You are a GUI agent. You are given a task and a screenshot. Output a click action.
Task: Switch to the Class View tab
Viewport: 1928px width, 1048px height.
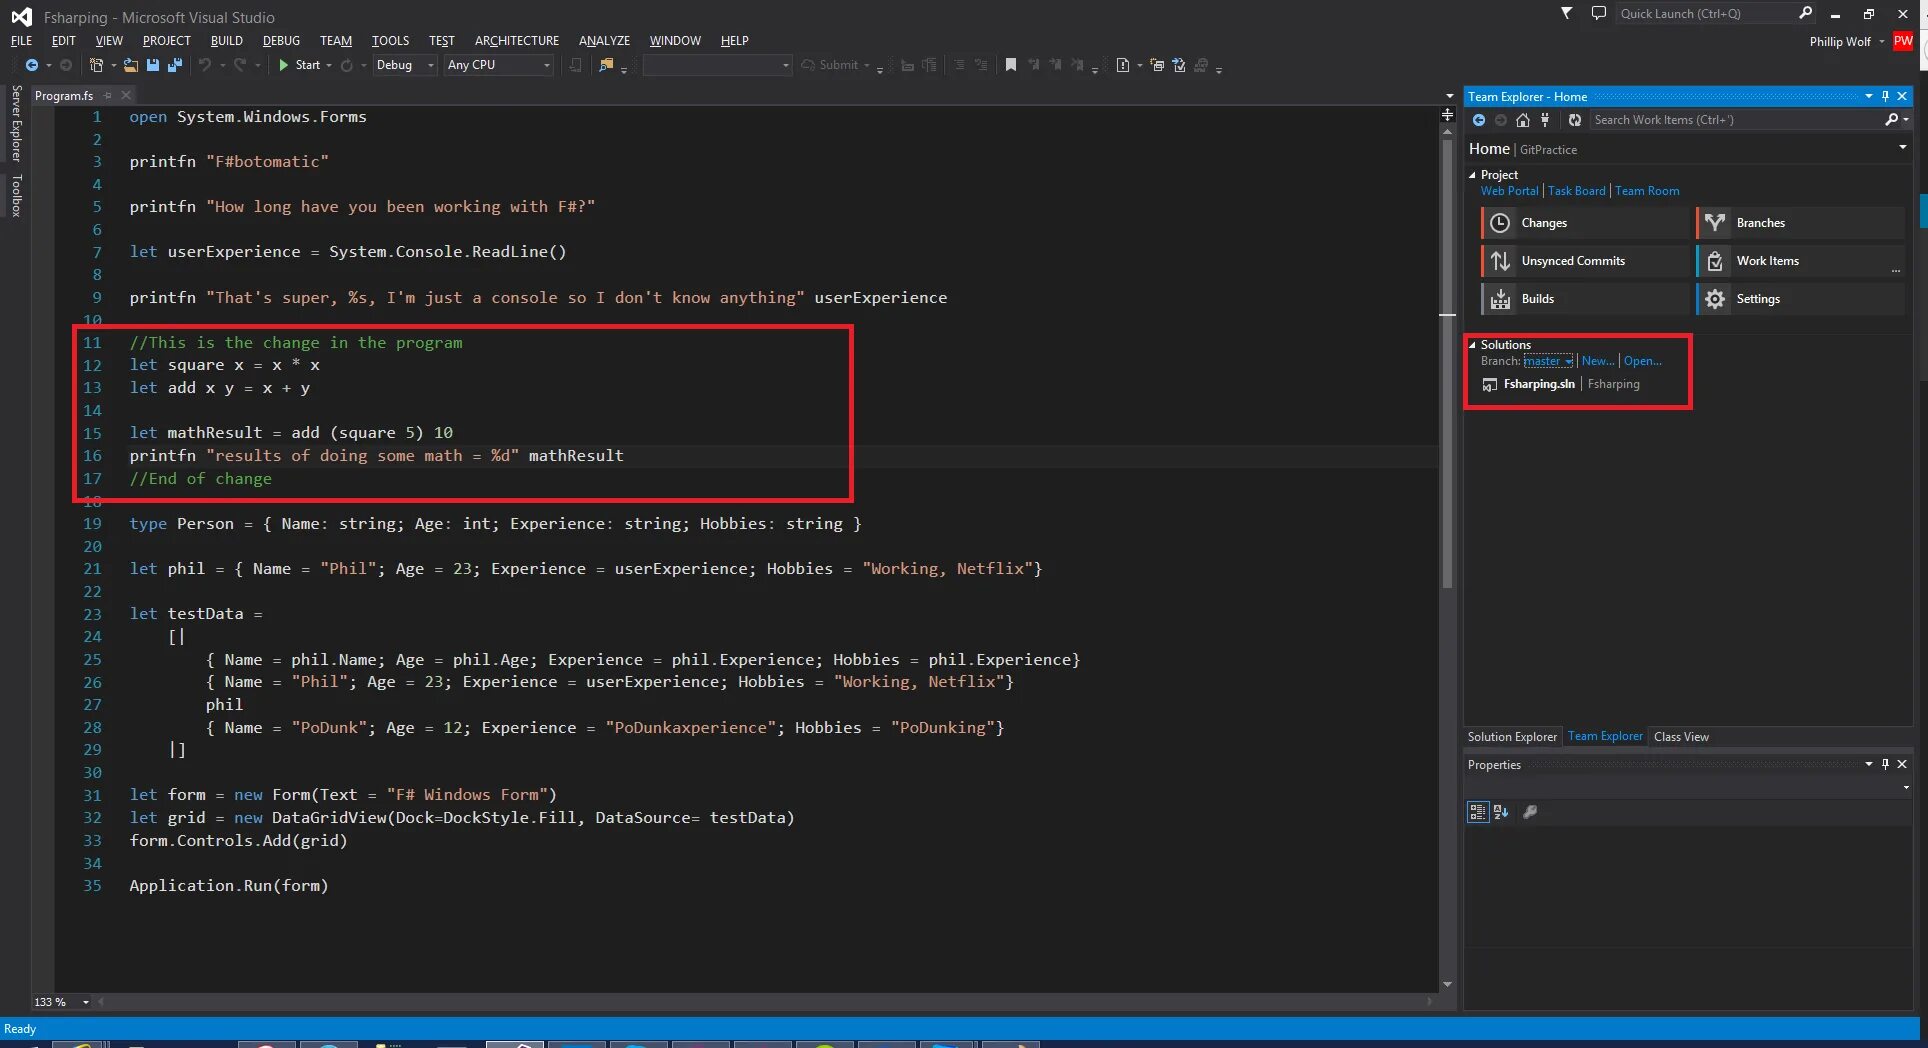pos(1681,737)
